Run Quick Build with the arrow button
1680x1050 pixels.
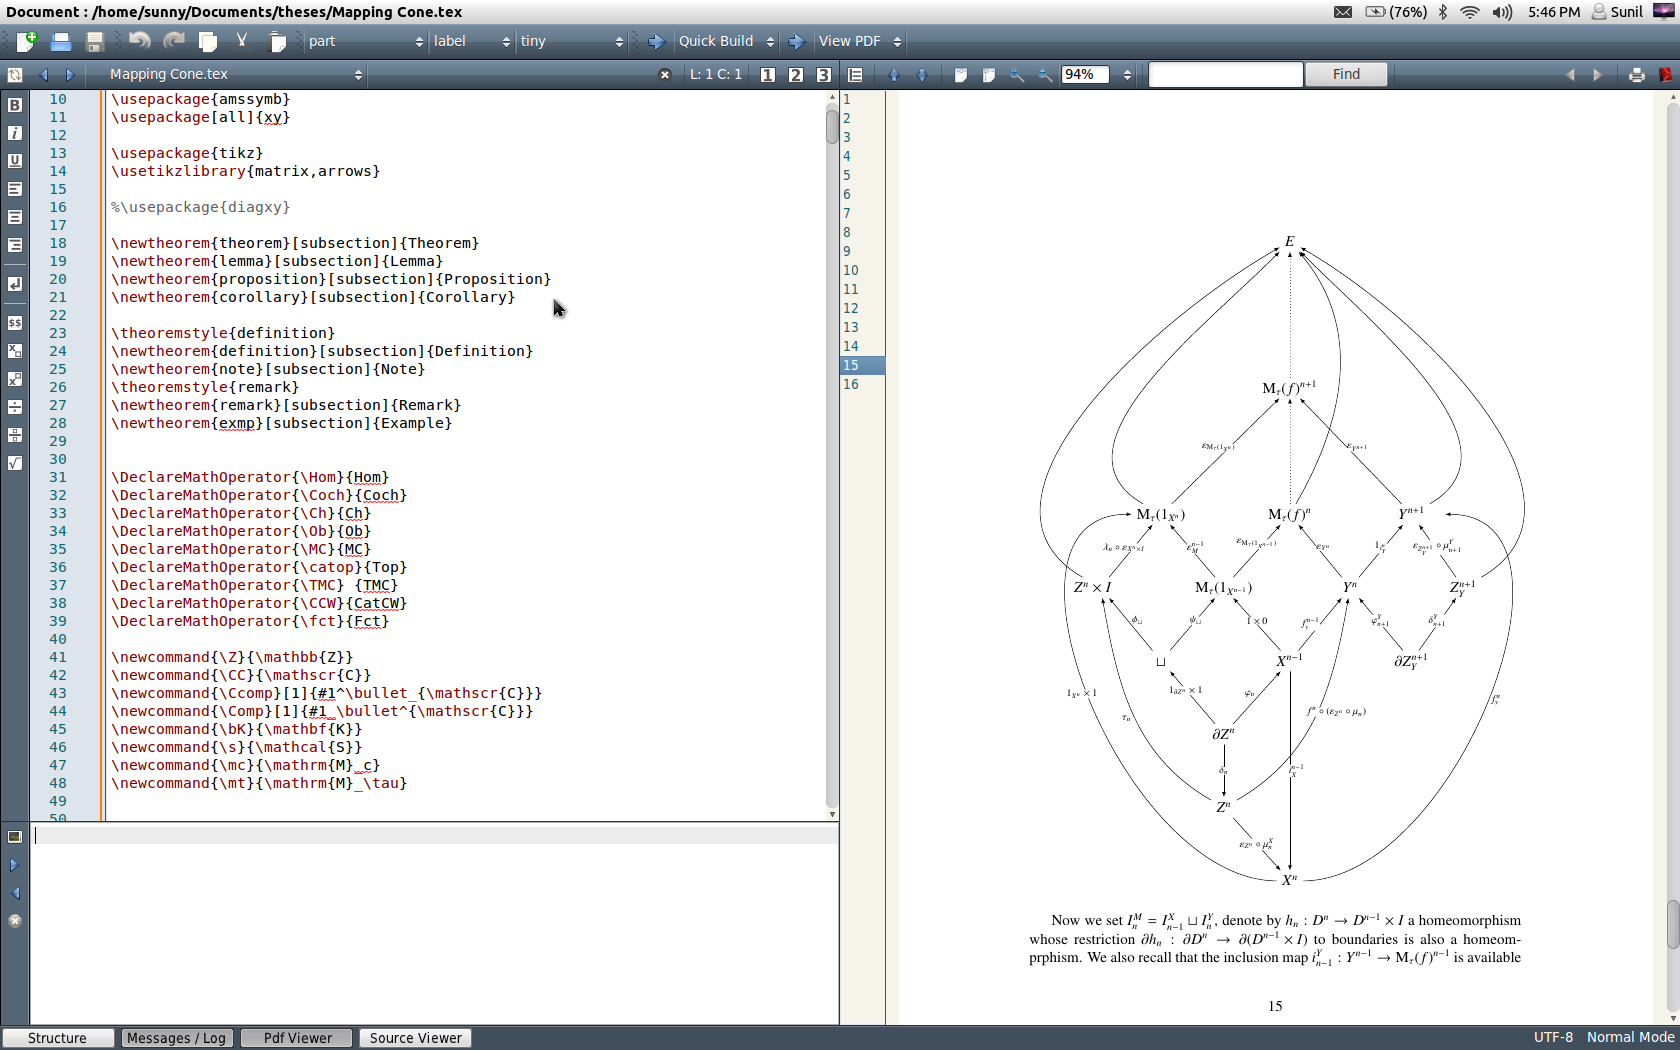coord(656,41)
